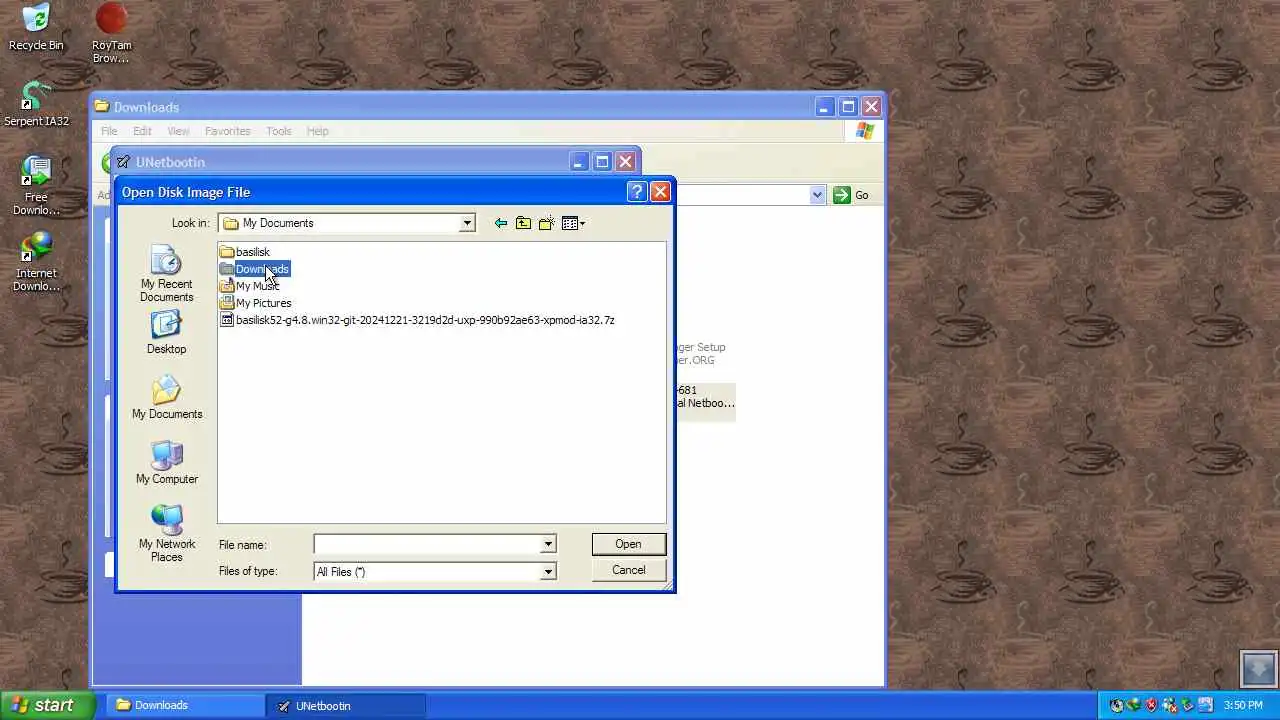Expand address bar dropdown in Downloads window
This screenshot has height=720, width=1280.
pyautogui.click(x=817, y=195)
